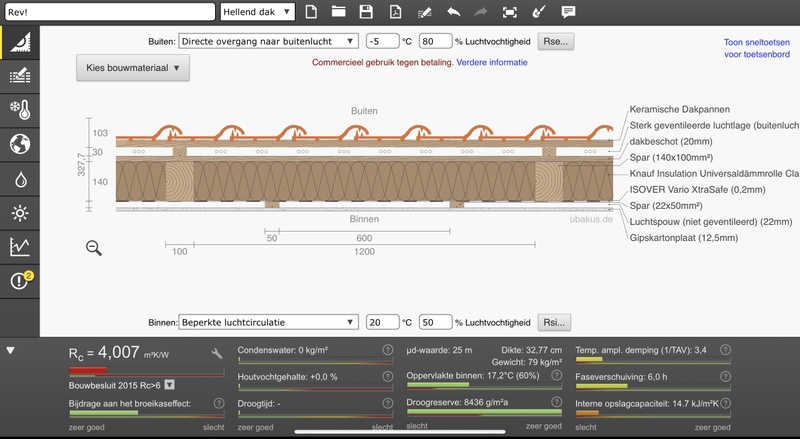
Task: Click outside temperature field -5
Action: point(383,41)
